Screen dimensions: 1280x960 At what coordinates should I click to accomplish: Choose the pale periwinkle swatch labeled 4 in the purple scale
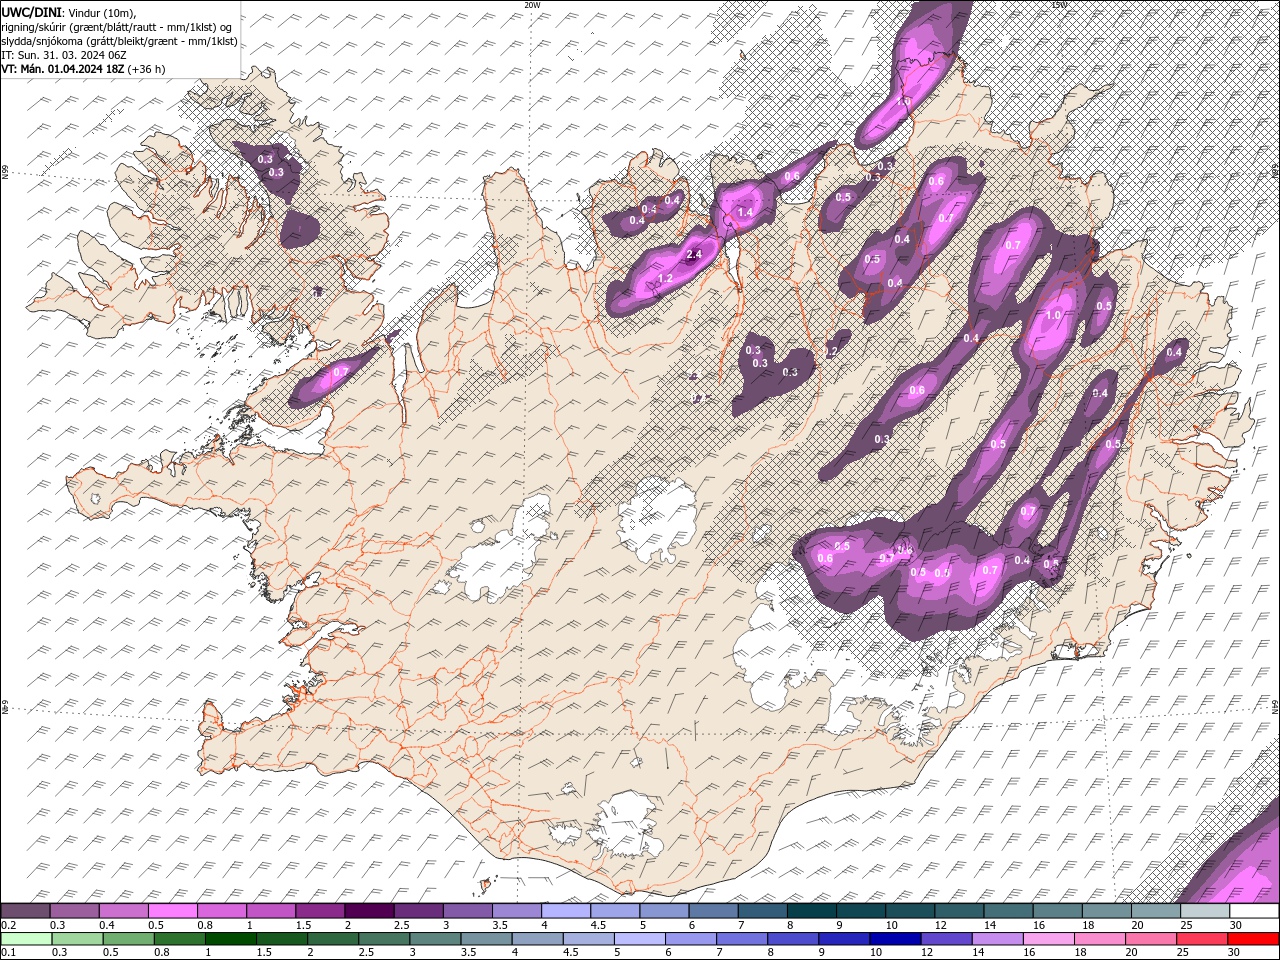pyautogui.click(x=566, y=911)
